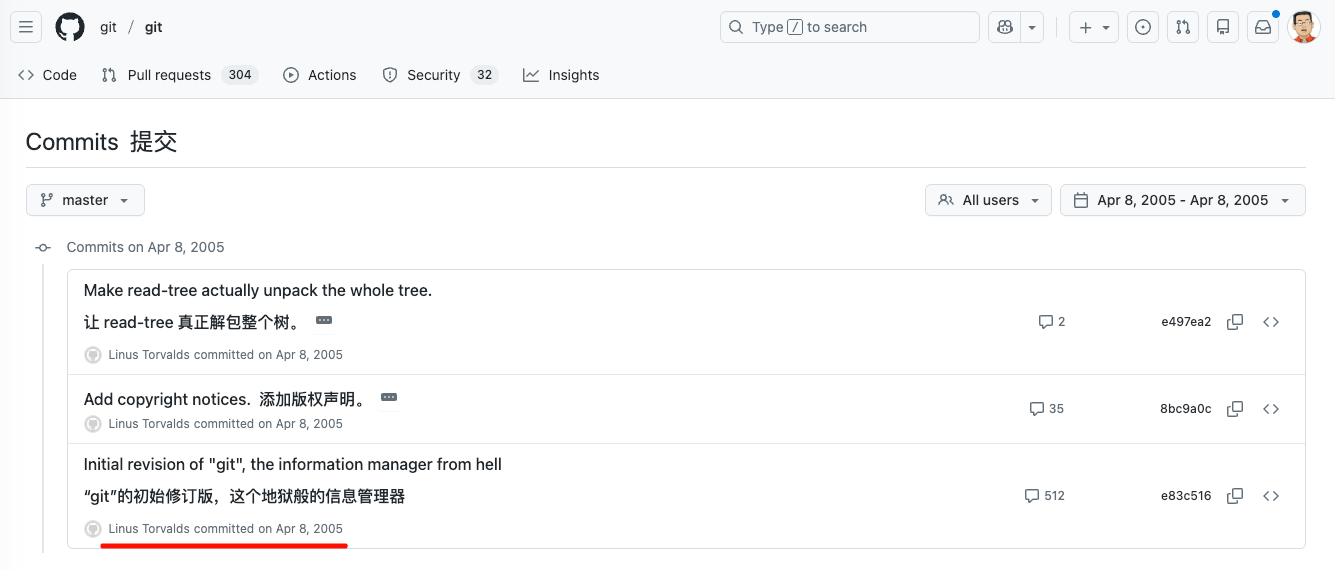The width and height of the screenshot is (1335, 570).
Task: Open the master branch dropdown
Action: 85,200
